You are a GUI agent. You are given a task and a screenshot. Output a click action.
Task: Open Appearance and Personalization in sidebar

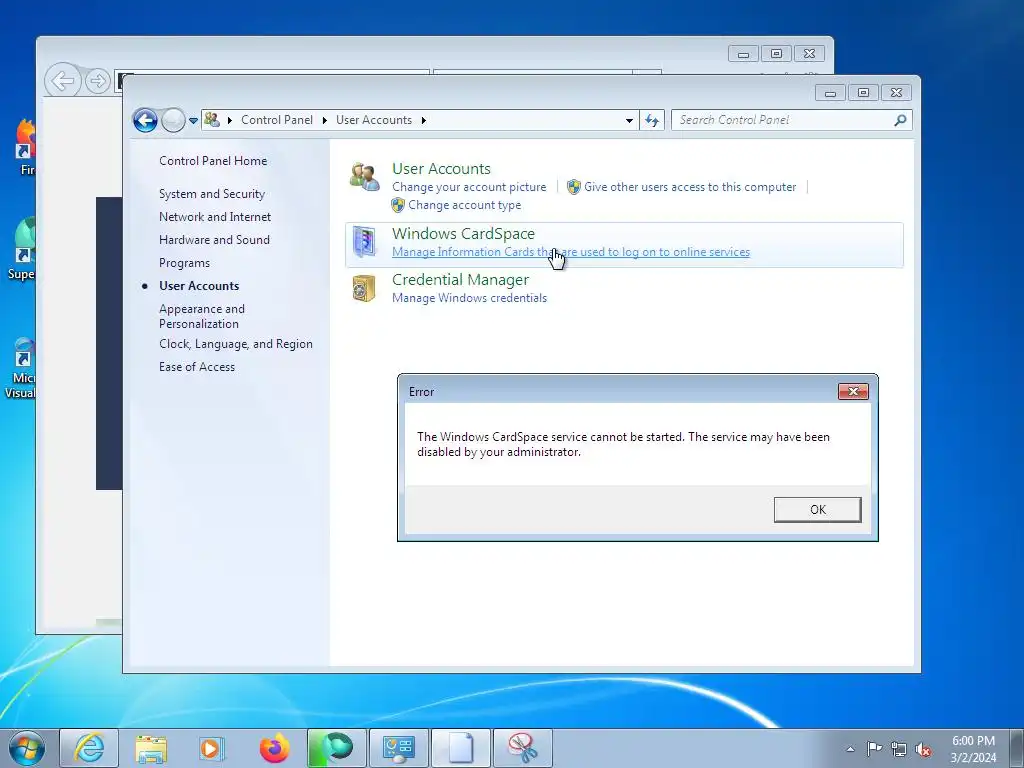click(201, 316)
